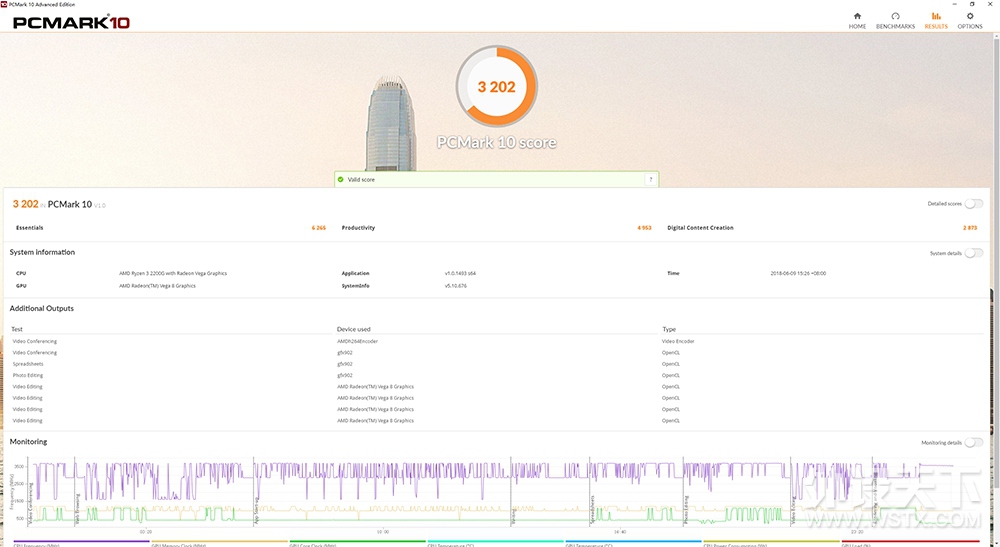Select the Essentials score label
This screenshot has height=547, width=1000.
click(x=29, y=228)
